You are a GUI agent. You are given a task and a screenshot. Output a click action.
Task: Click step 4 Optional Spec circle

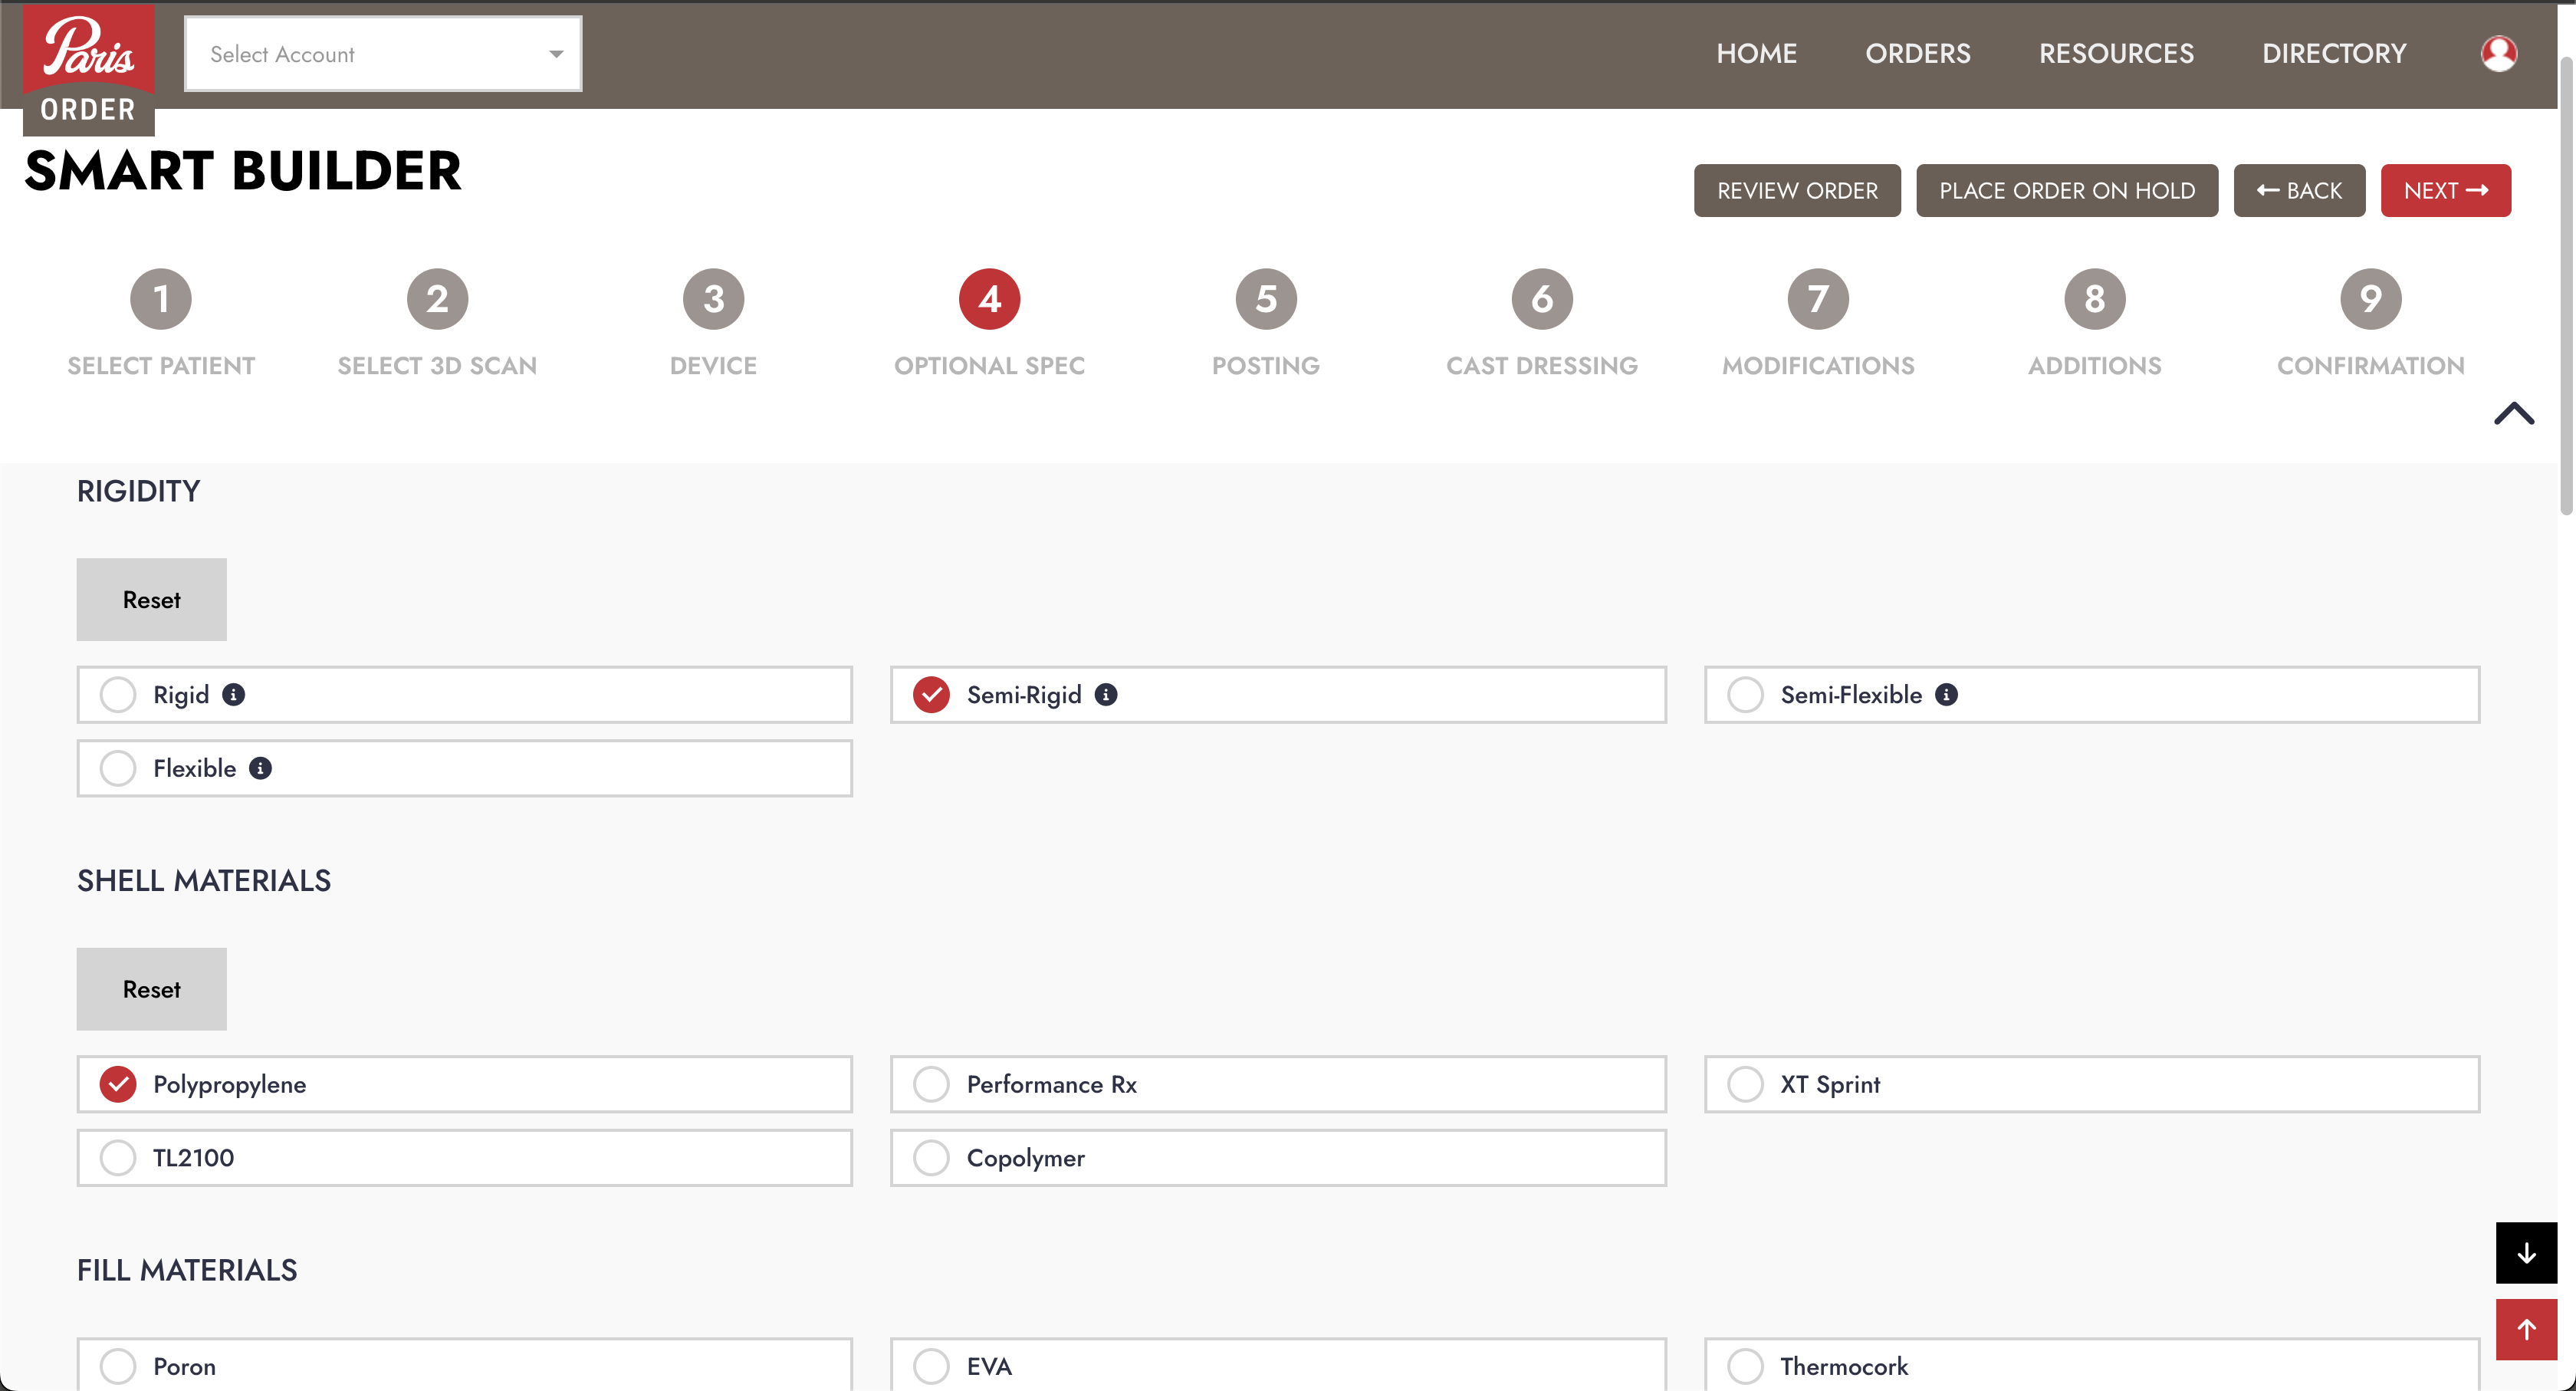coord(989,299)
